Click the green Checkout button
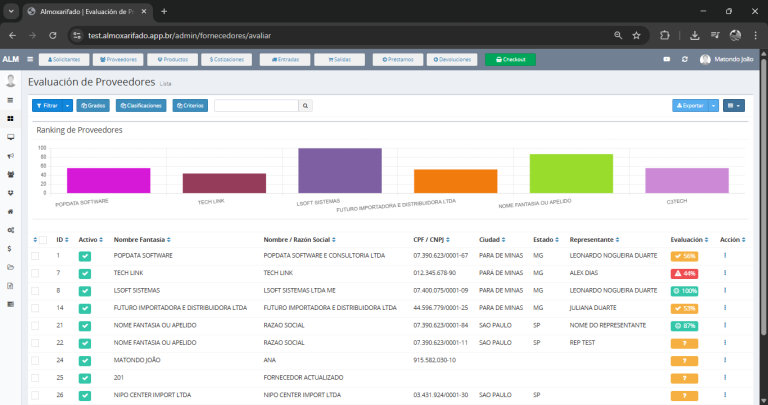 (x=510, y=59)
